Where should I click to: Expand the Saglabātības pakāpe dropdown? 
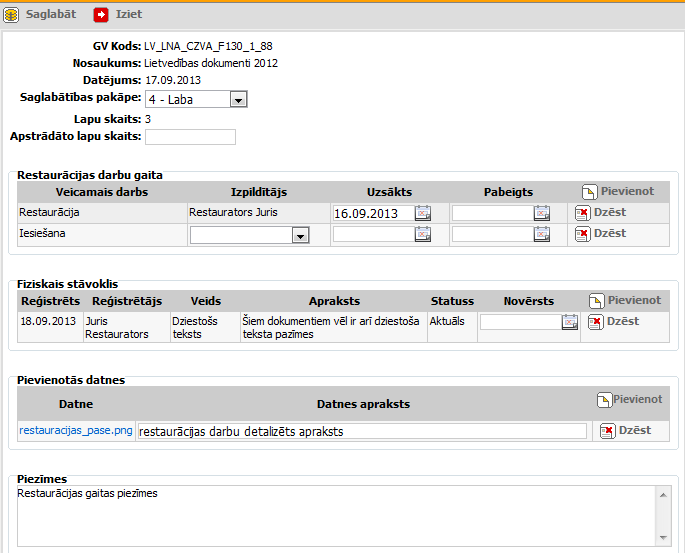click(237, 100)
